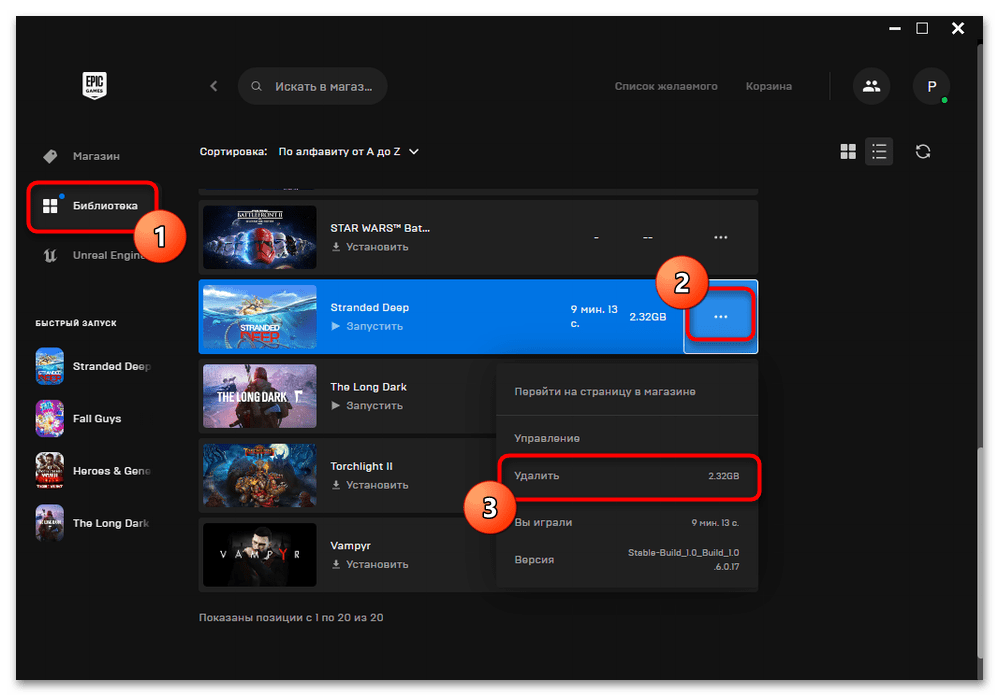This screenshot has height=696, width=999.
Task: Open the three-dot menu for Stranded Deep
Action: pos(720,317)
